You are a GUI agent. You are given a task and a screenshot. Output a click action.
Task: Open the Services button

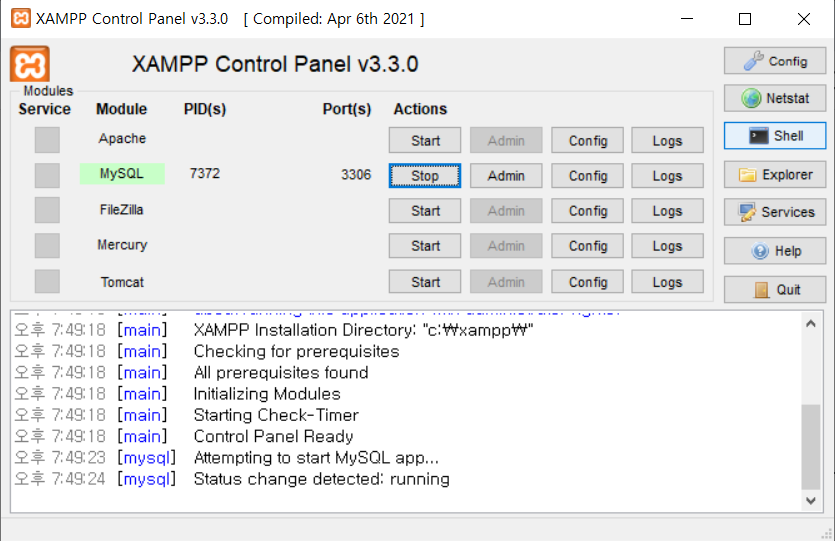click(x=775, y=212)
